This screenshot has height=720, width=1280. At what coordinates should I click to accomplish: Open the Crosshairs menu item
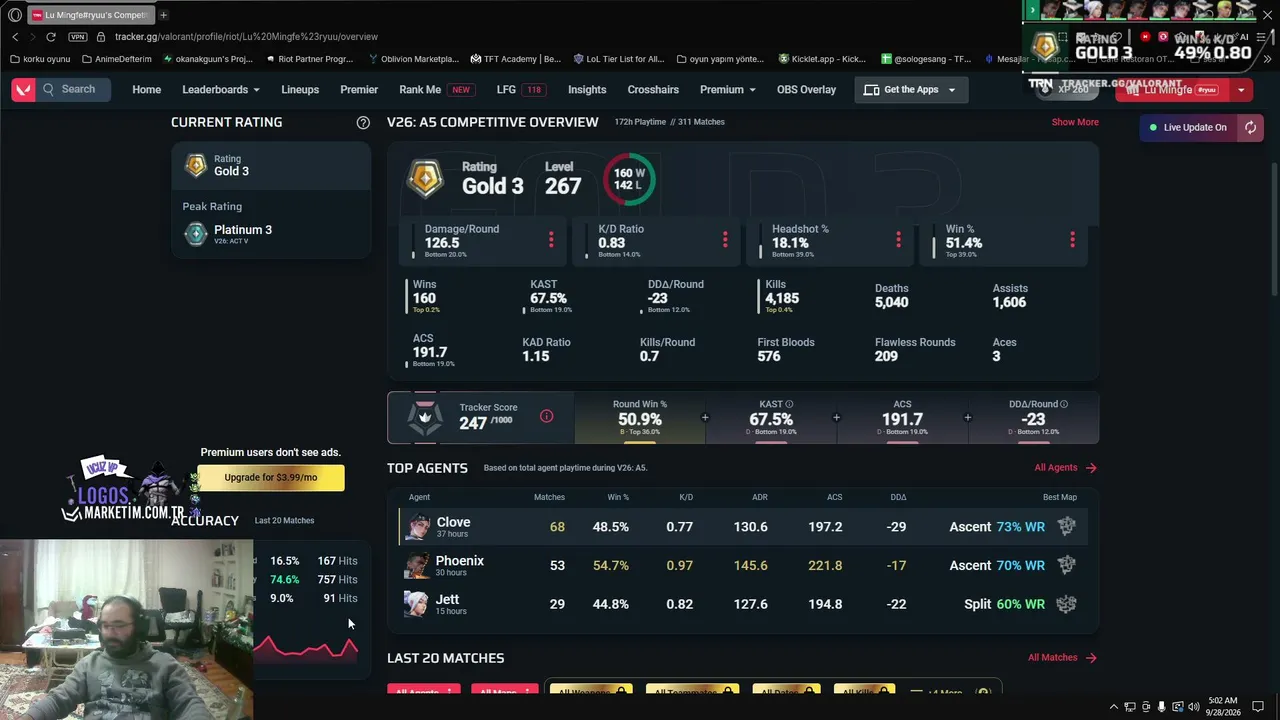653,90
